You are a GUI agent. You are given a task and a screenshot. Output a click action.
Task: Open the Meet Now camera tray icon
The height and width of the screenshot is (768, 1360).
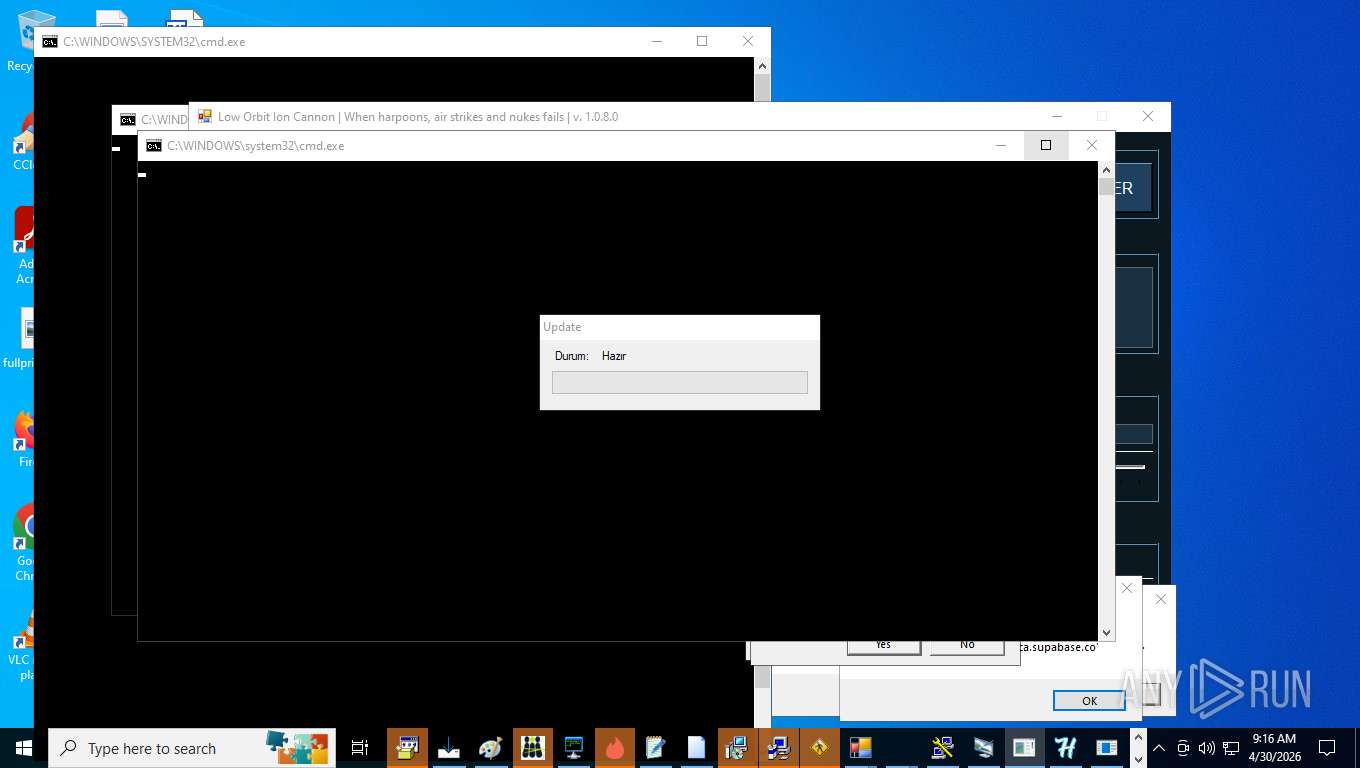[1183, 748]
